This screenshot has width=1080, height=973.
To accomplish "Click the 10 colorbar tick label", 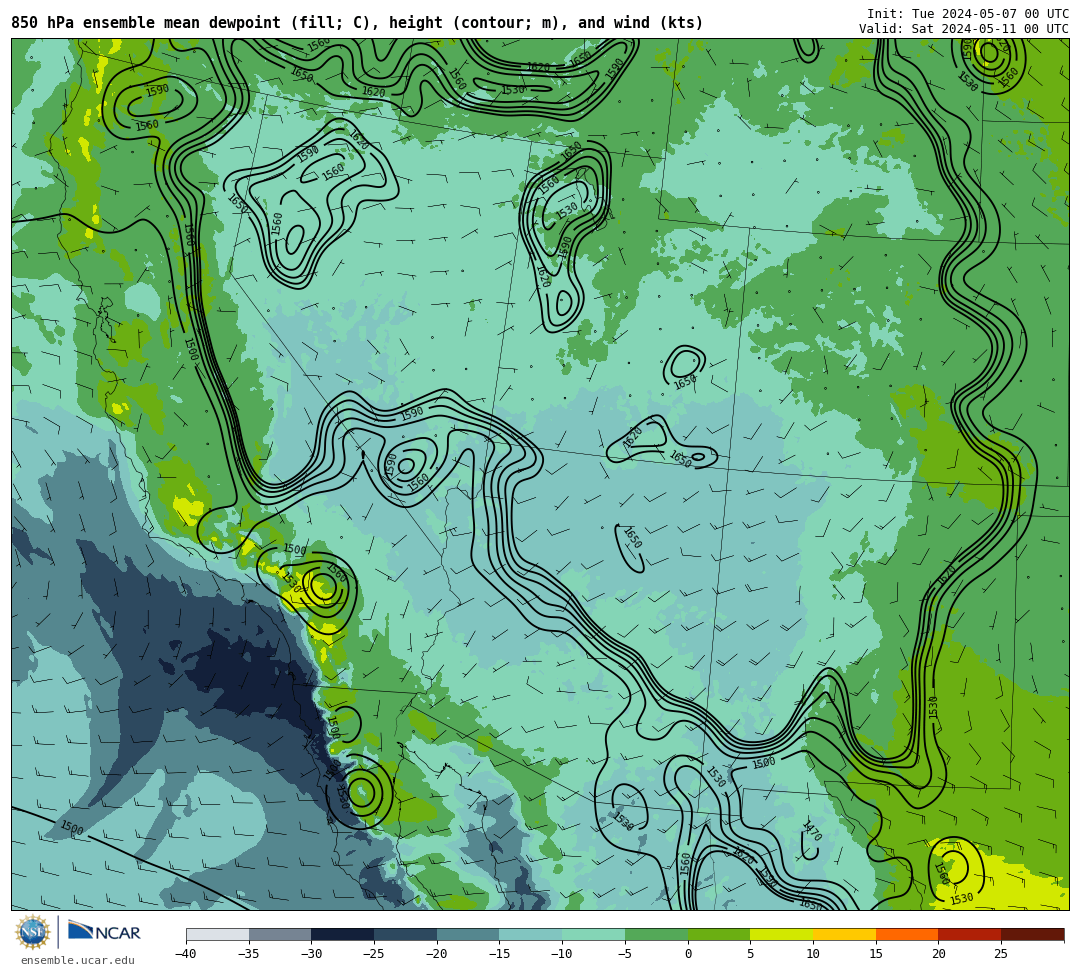I will 813,954.
